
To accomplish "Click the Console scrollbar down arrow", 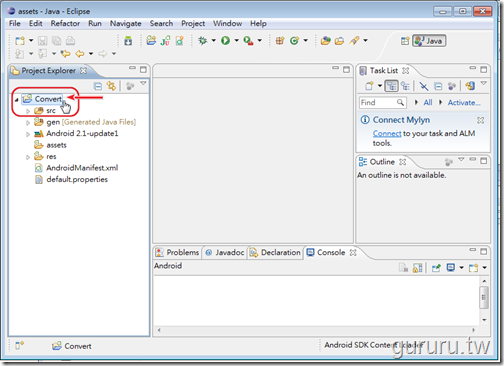I will pyautogui.click(x=484, y=320).
